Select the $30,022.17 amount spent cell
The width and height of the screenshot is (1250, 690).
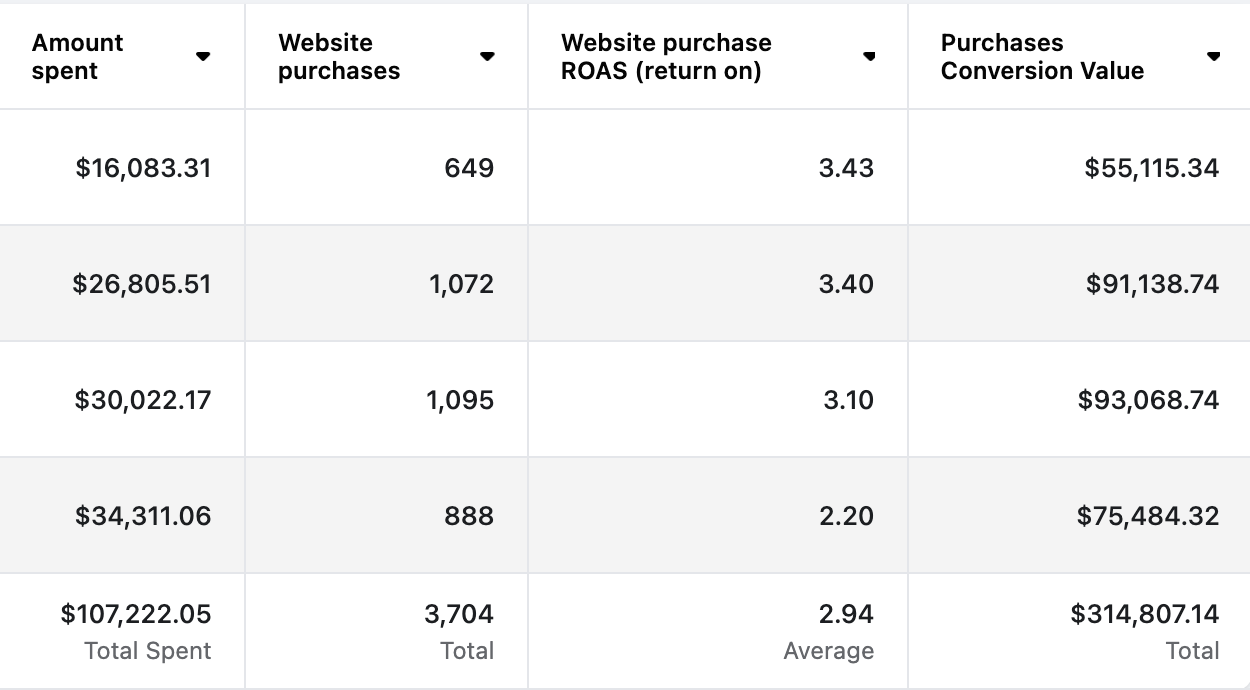pos(143,400)
